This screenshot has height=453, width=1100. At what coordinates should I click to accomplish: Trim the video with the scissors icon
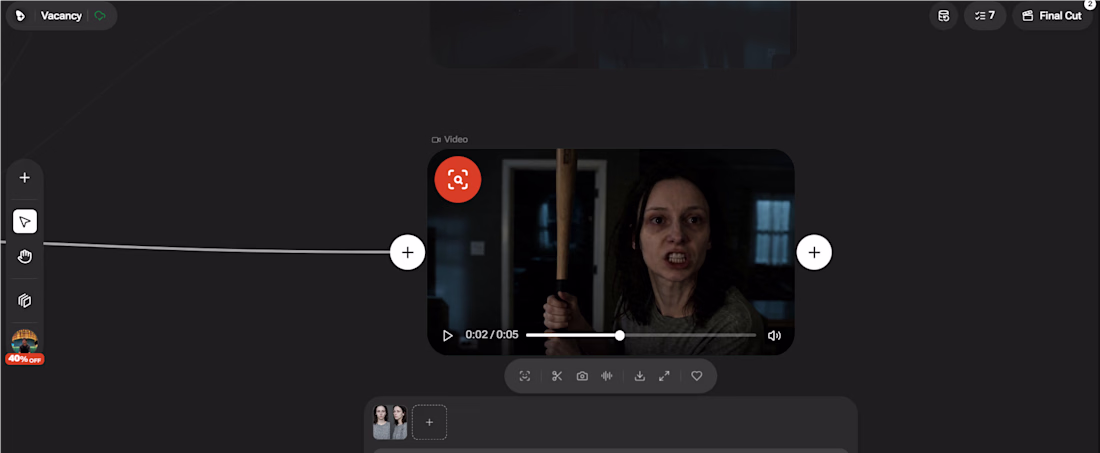[557, 376]
